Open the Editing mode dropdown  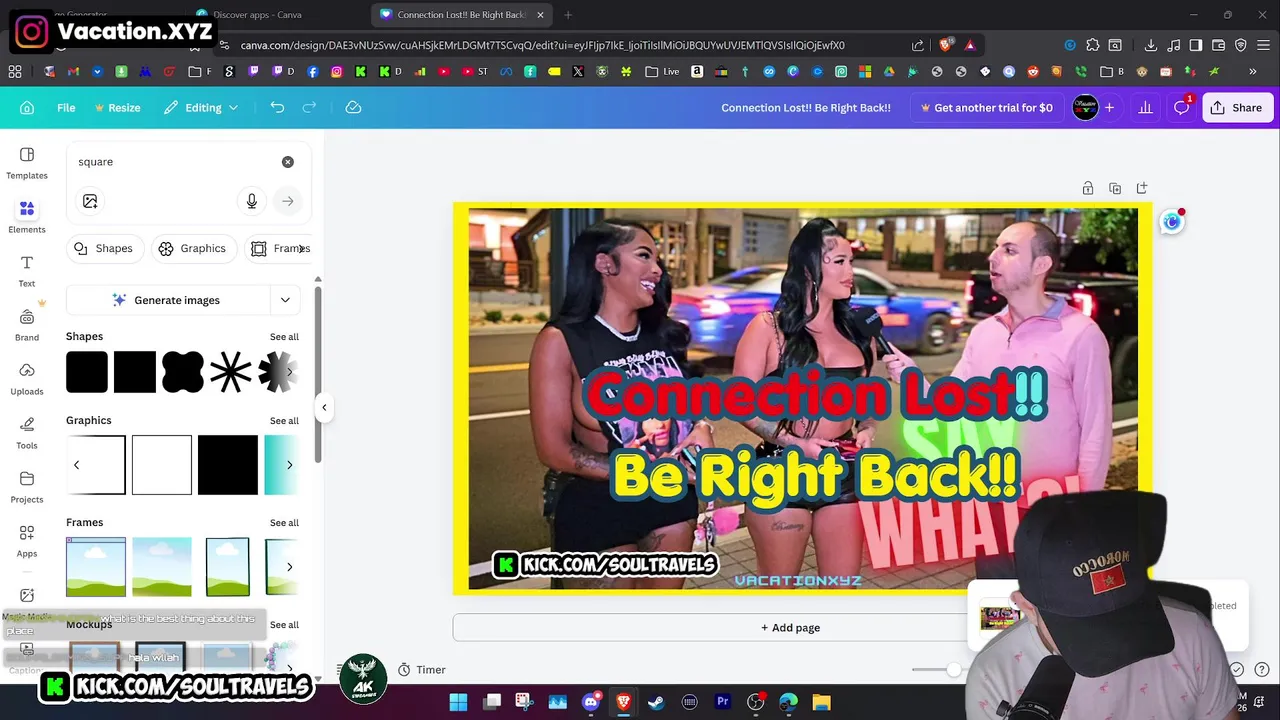(x=202, y=107)
